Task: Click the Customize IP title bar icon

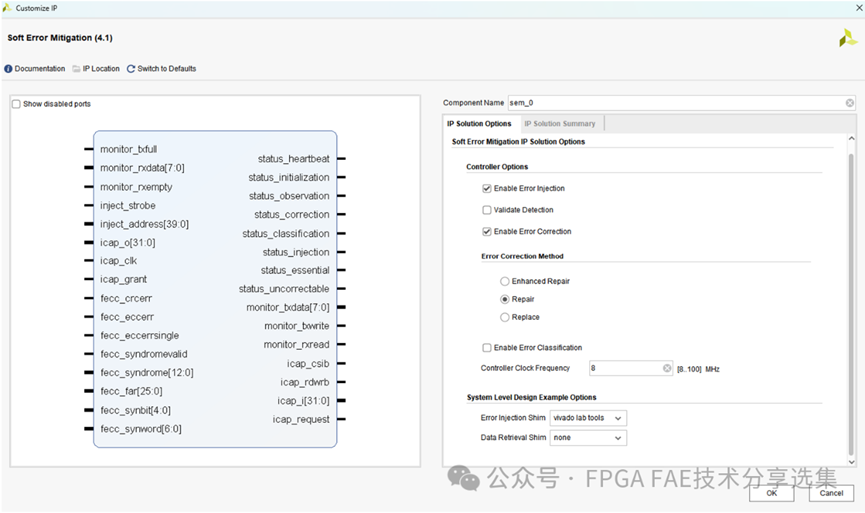Action: pos(8,7)
